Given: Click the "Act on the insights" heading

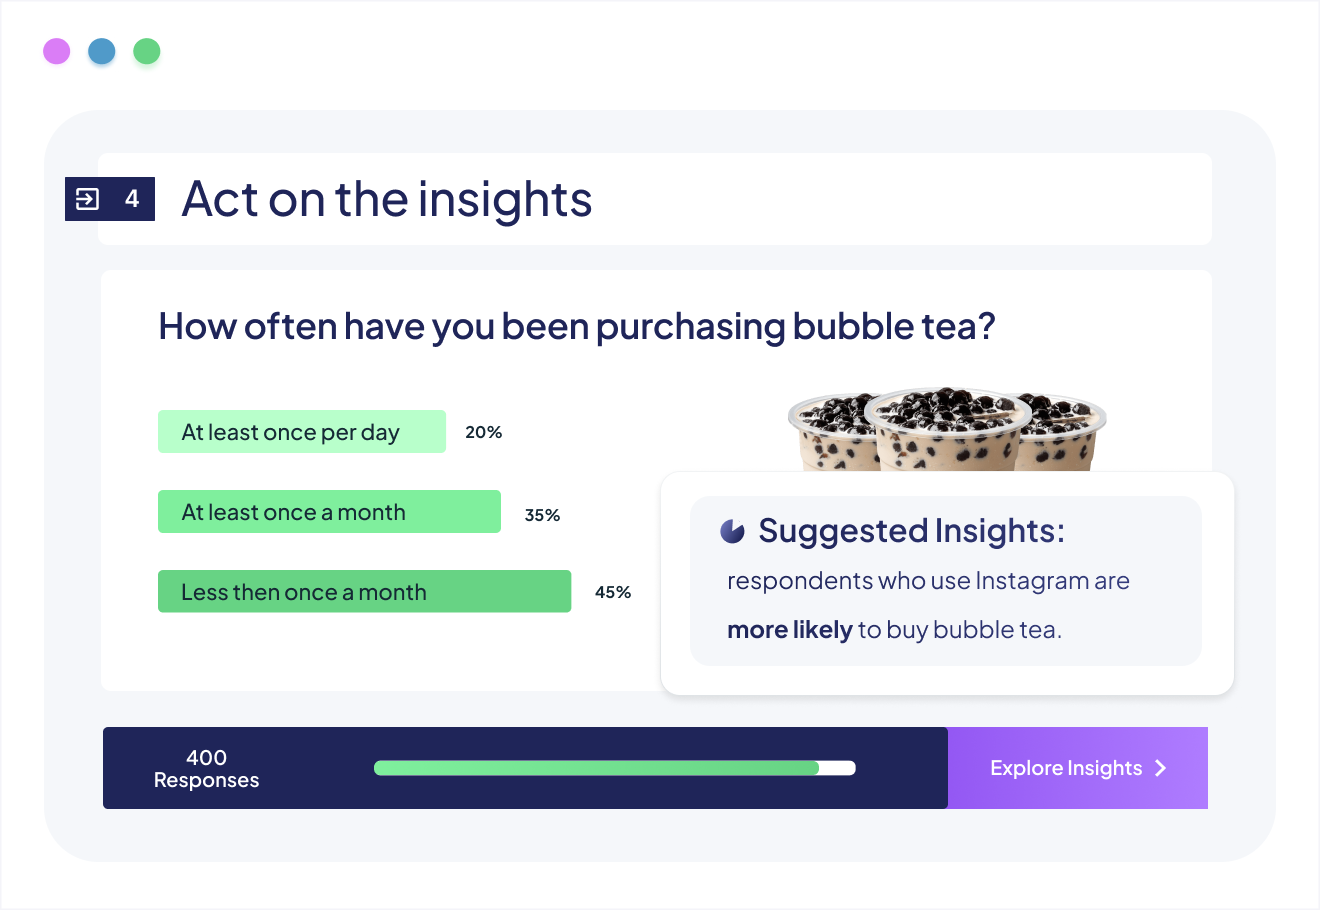Looking at the screenshot, I should [387, 199].
